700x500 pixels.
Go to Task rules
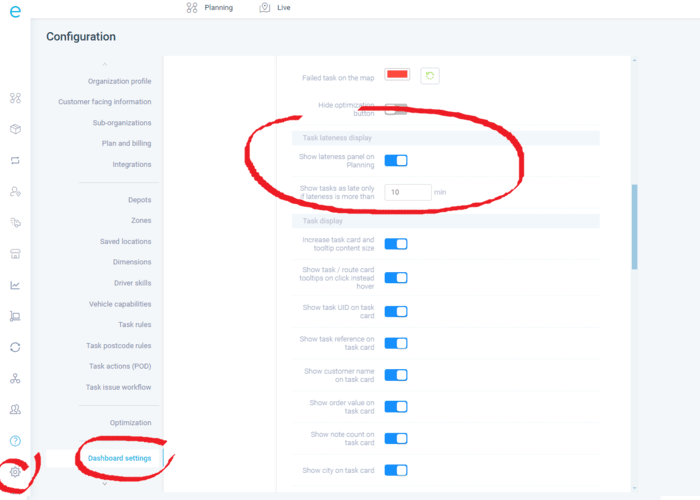tap(135, 325)
